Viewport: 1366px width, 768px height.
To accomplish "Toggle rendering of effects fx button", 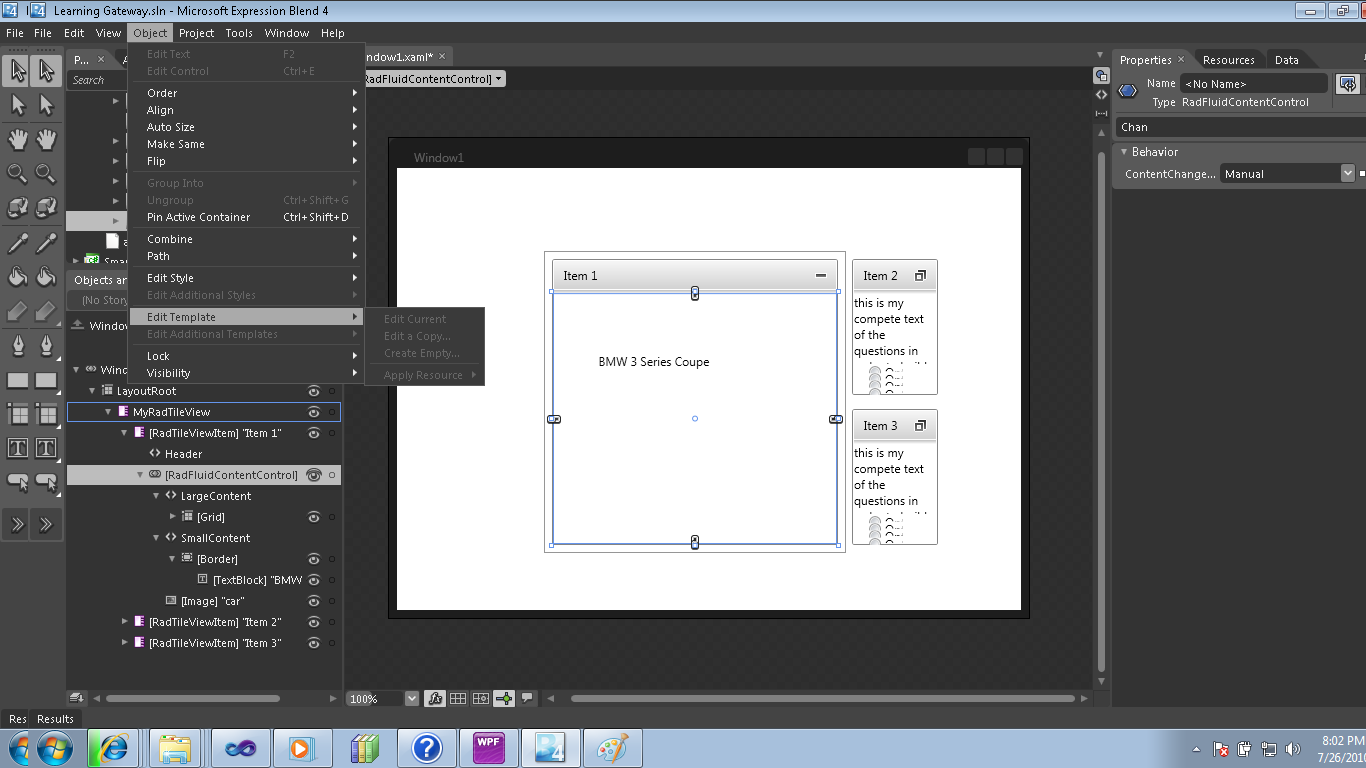I will [435, 699].
